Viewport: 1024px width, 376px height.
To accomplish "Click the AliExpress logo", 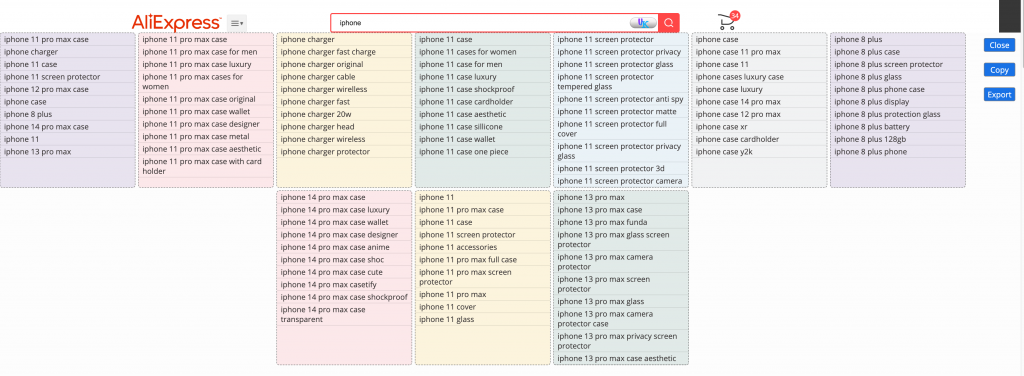I will point(176,24).
